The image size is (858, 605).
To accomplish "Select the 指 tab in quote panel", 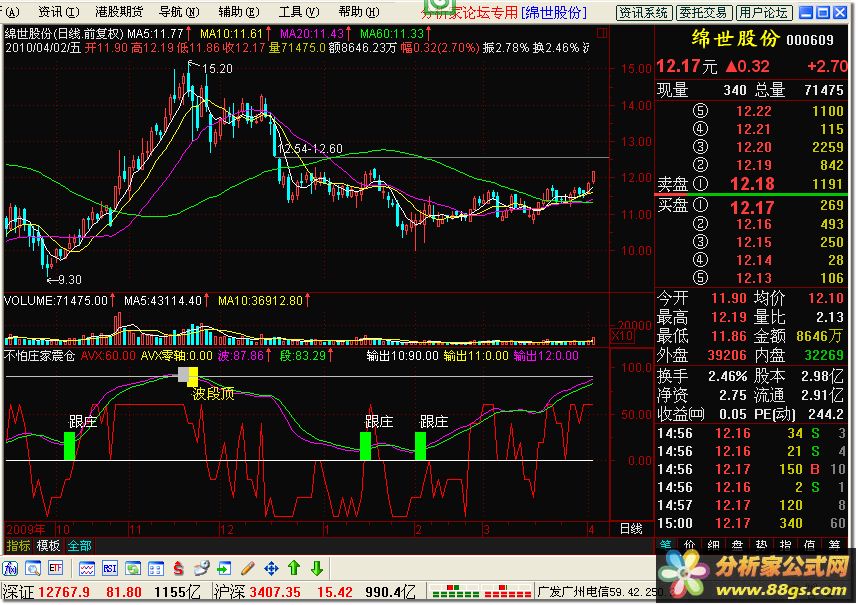I will 785,544.
